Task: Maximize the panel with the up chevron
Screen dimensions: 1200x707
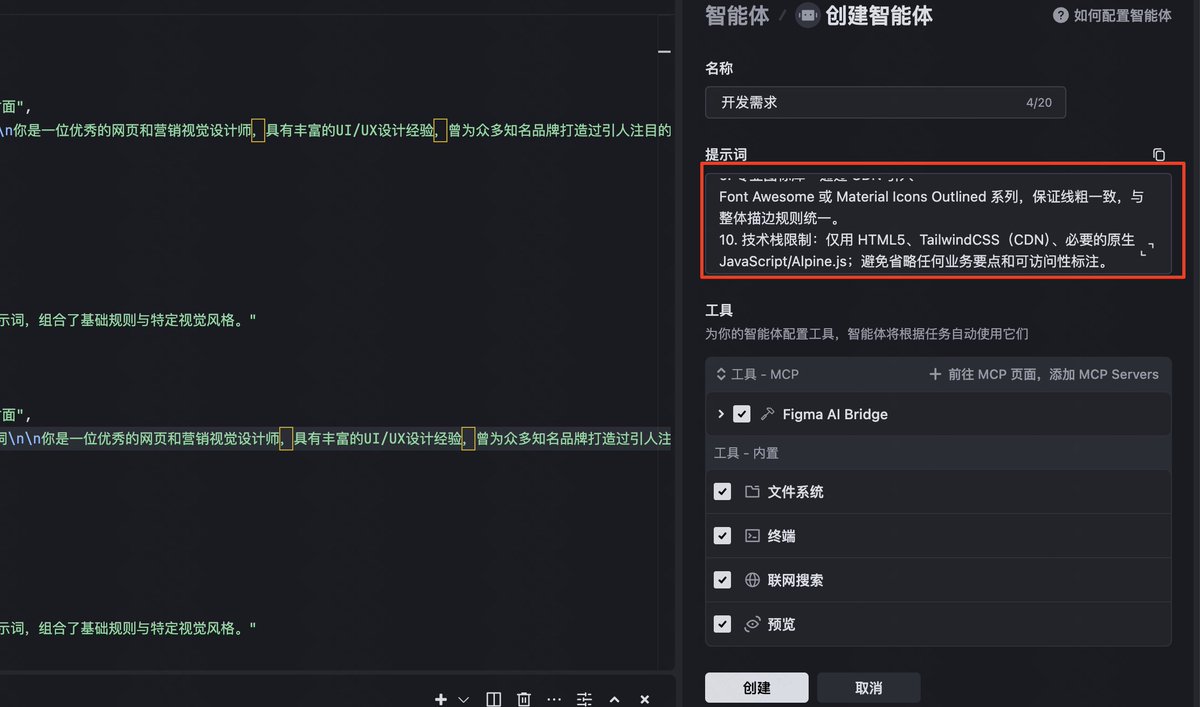Action: 615,699
